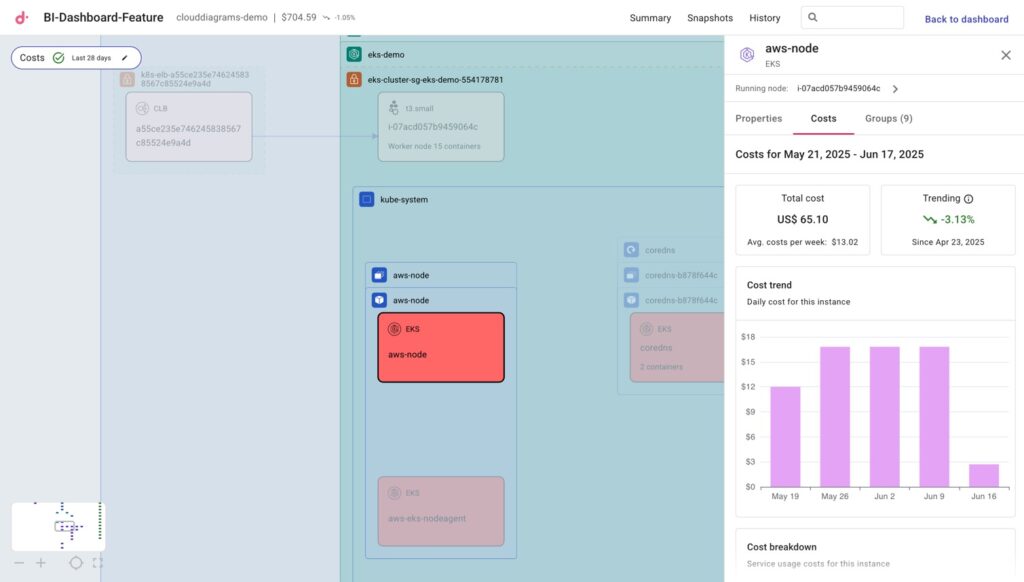Click the minimap thumbnail
This screenshot has height=582, width=1024.
click(x=58, y=526)
